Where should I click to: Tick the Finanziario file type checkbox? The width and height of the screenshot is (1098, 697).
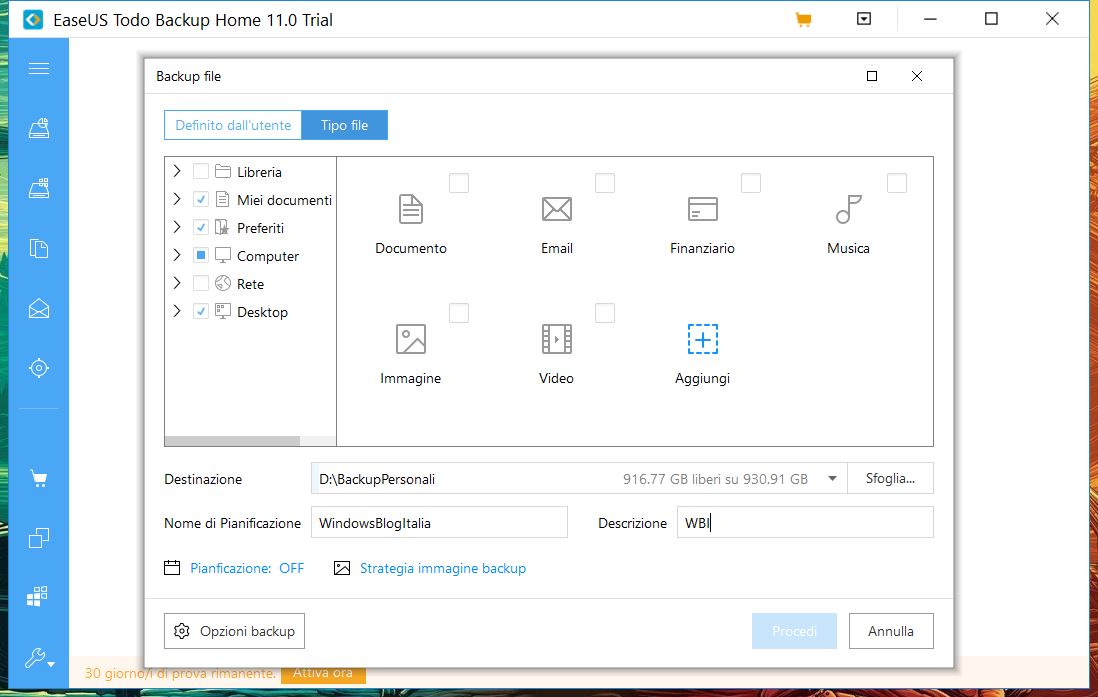751,183
